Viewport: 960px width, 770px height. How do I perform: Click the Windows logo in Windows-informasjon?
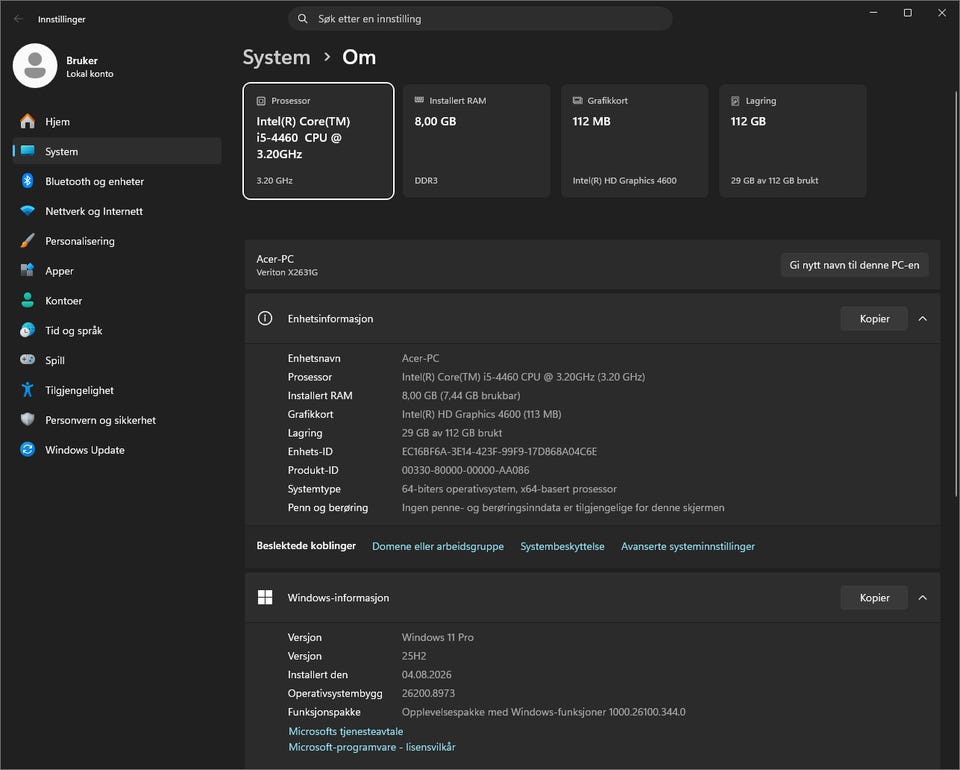[265, 597]
